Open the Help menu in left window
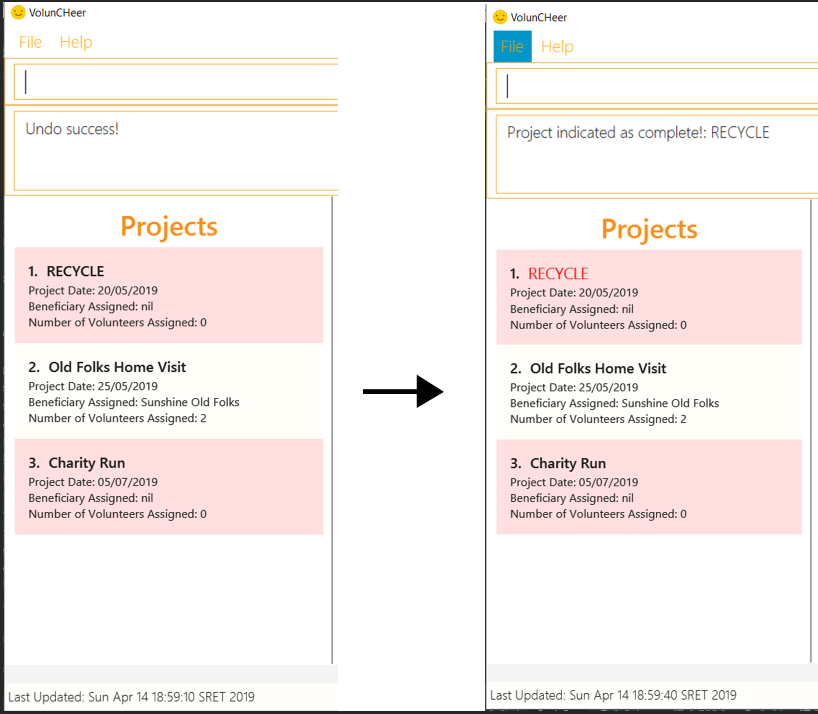 [x=76, y=42]
